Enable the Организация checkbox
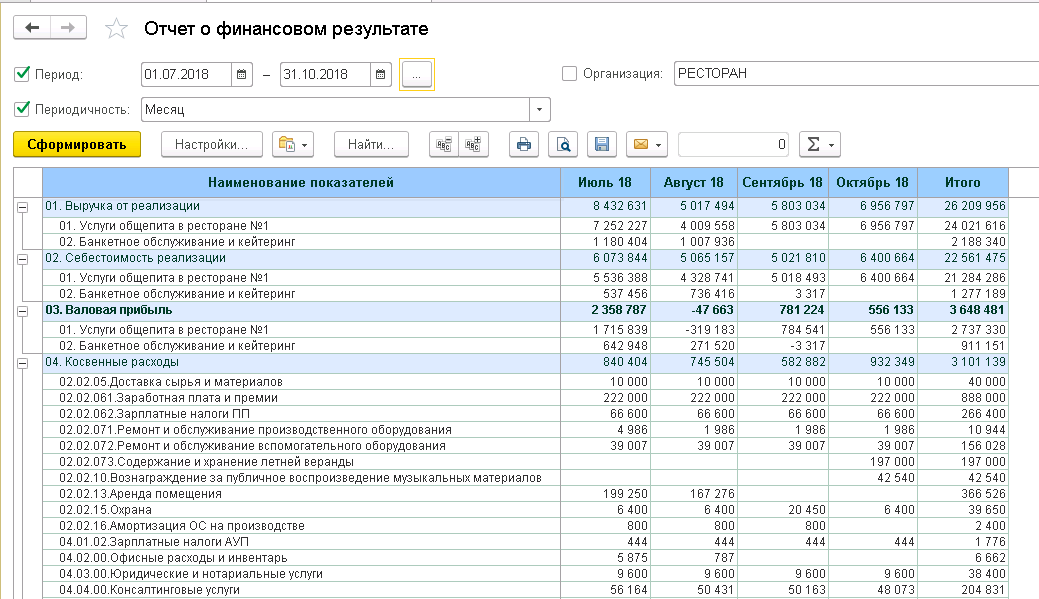Screen dimensions: 1039x599 coord(569,73)
